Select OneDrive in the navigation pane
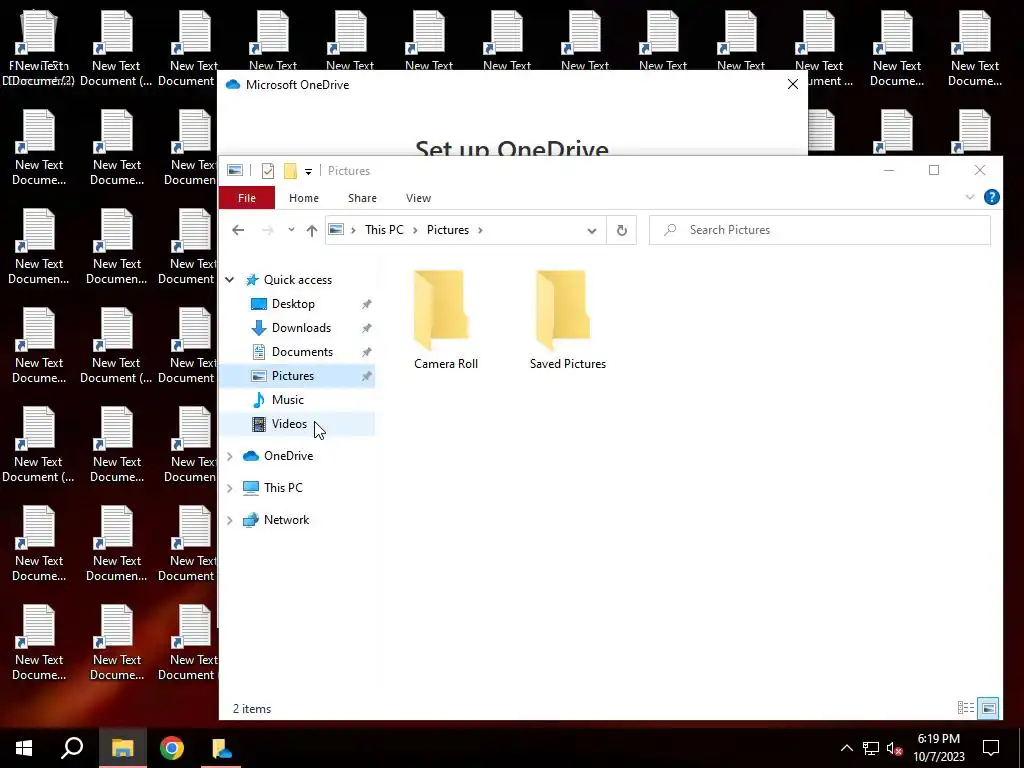The width and height of the screenshot is (1024, 768). pyautogui.click(x=288, y=456)
